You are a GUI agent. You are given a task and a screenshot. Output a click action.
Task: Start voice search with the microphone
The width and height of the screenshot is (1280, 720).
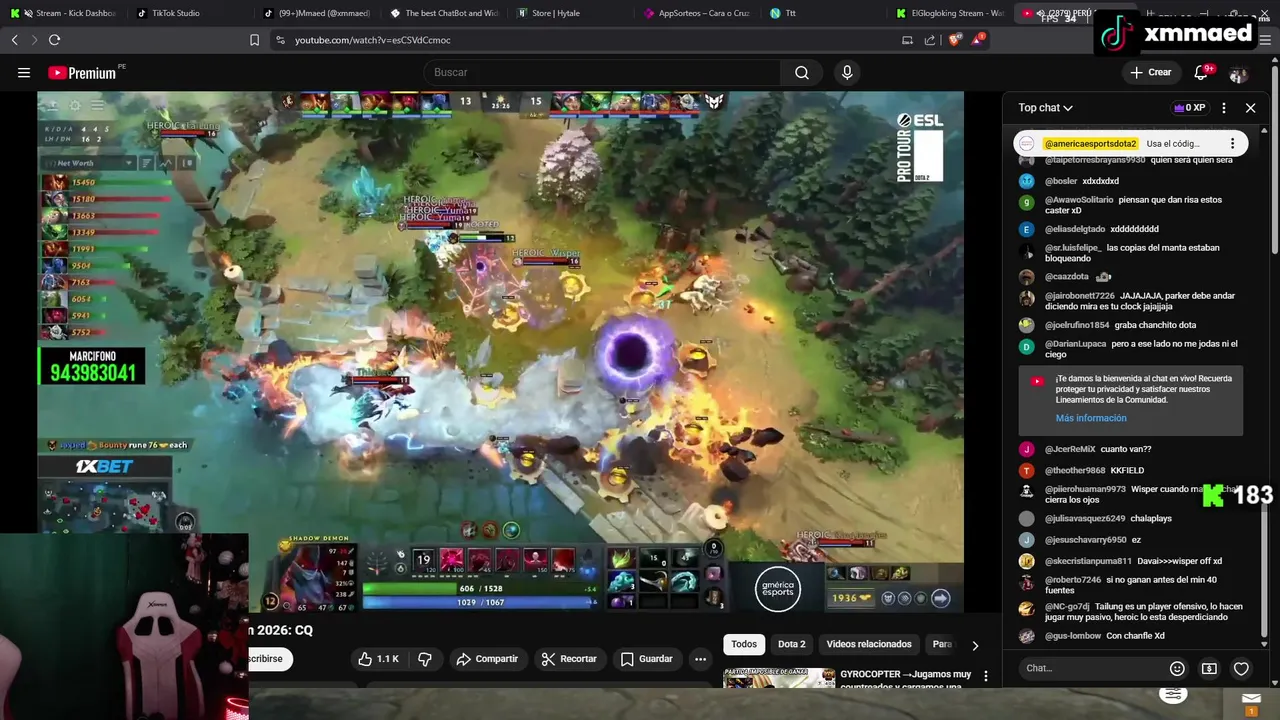tap(847, 72)
